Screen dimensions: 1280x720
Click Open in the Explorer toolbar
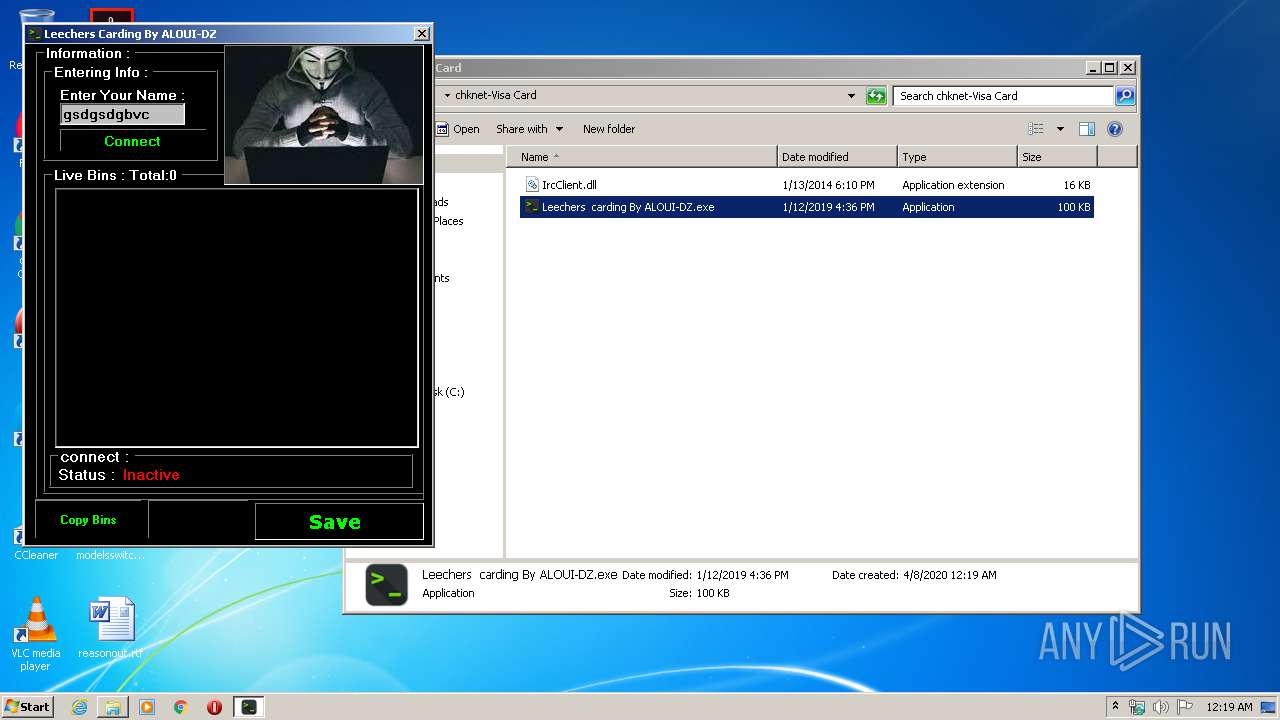coord(459,129)
